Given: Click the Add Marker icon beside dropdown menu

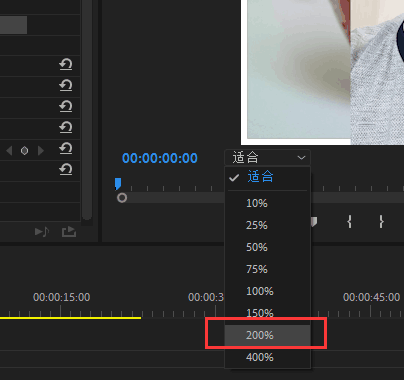Looking at the screenshot, I should pos(314,222).
